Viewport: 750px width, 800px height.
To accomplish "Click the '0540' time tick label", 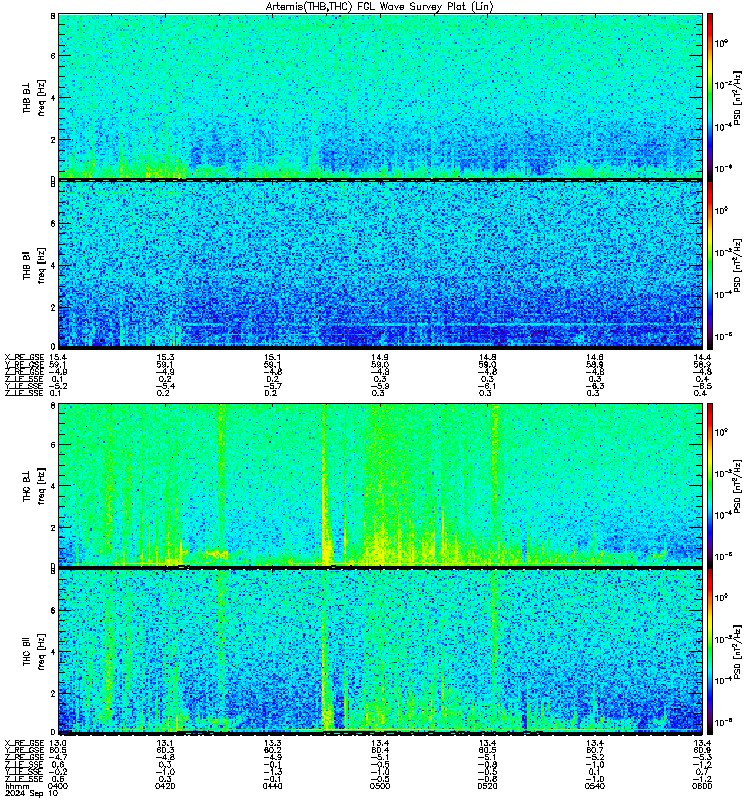I will pyautogui.click(x=595, y=786).
